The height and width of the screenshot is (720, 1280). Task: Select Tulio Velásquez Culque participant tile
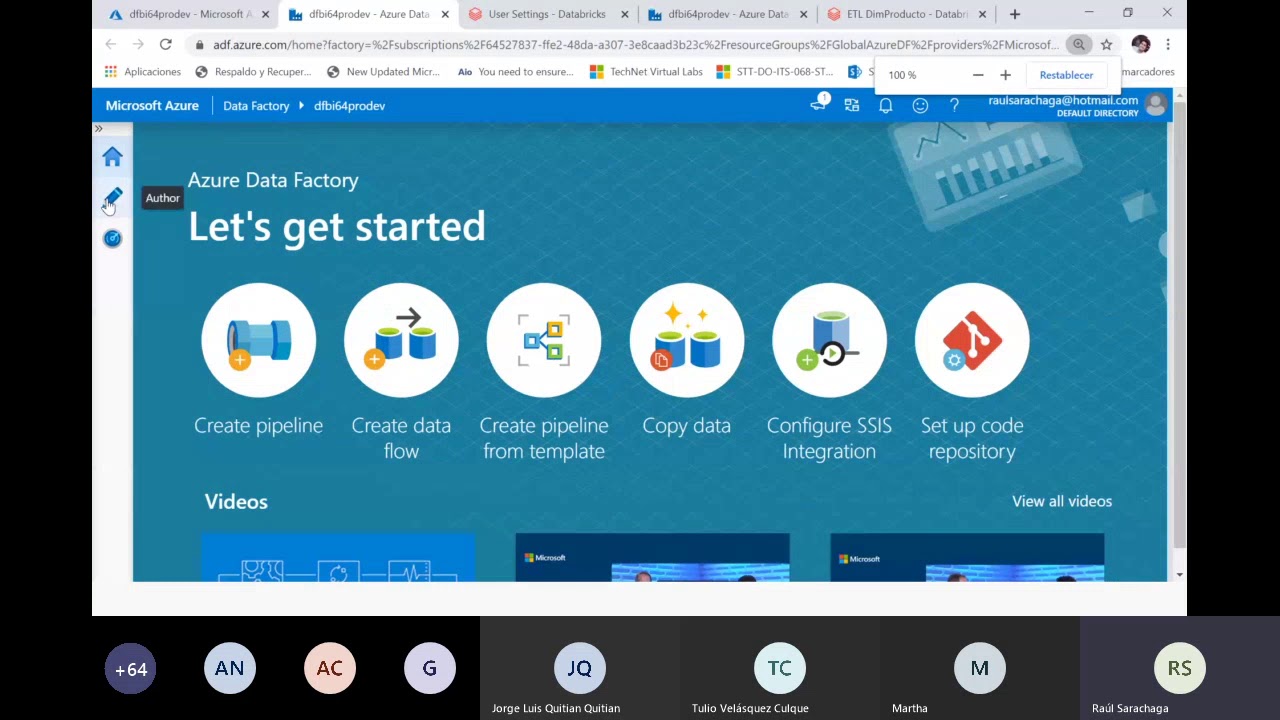pyautogui.click(x=780, y=668)
